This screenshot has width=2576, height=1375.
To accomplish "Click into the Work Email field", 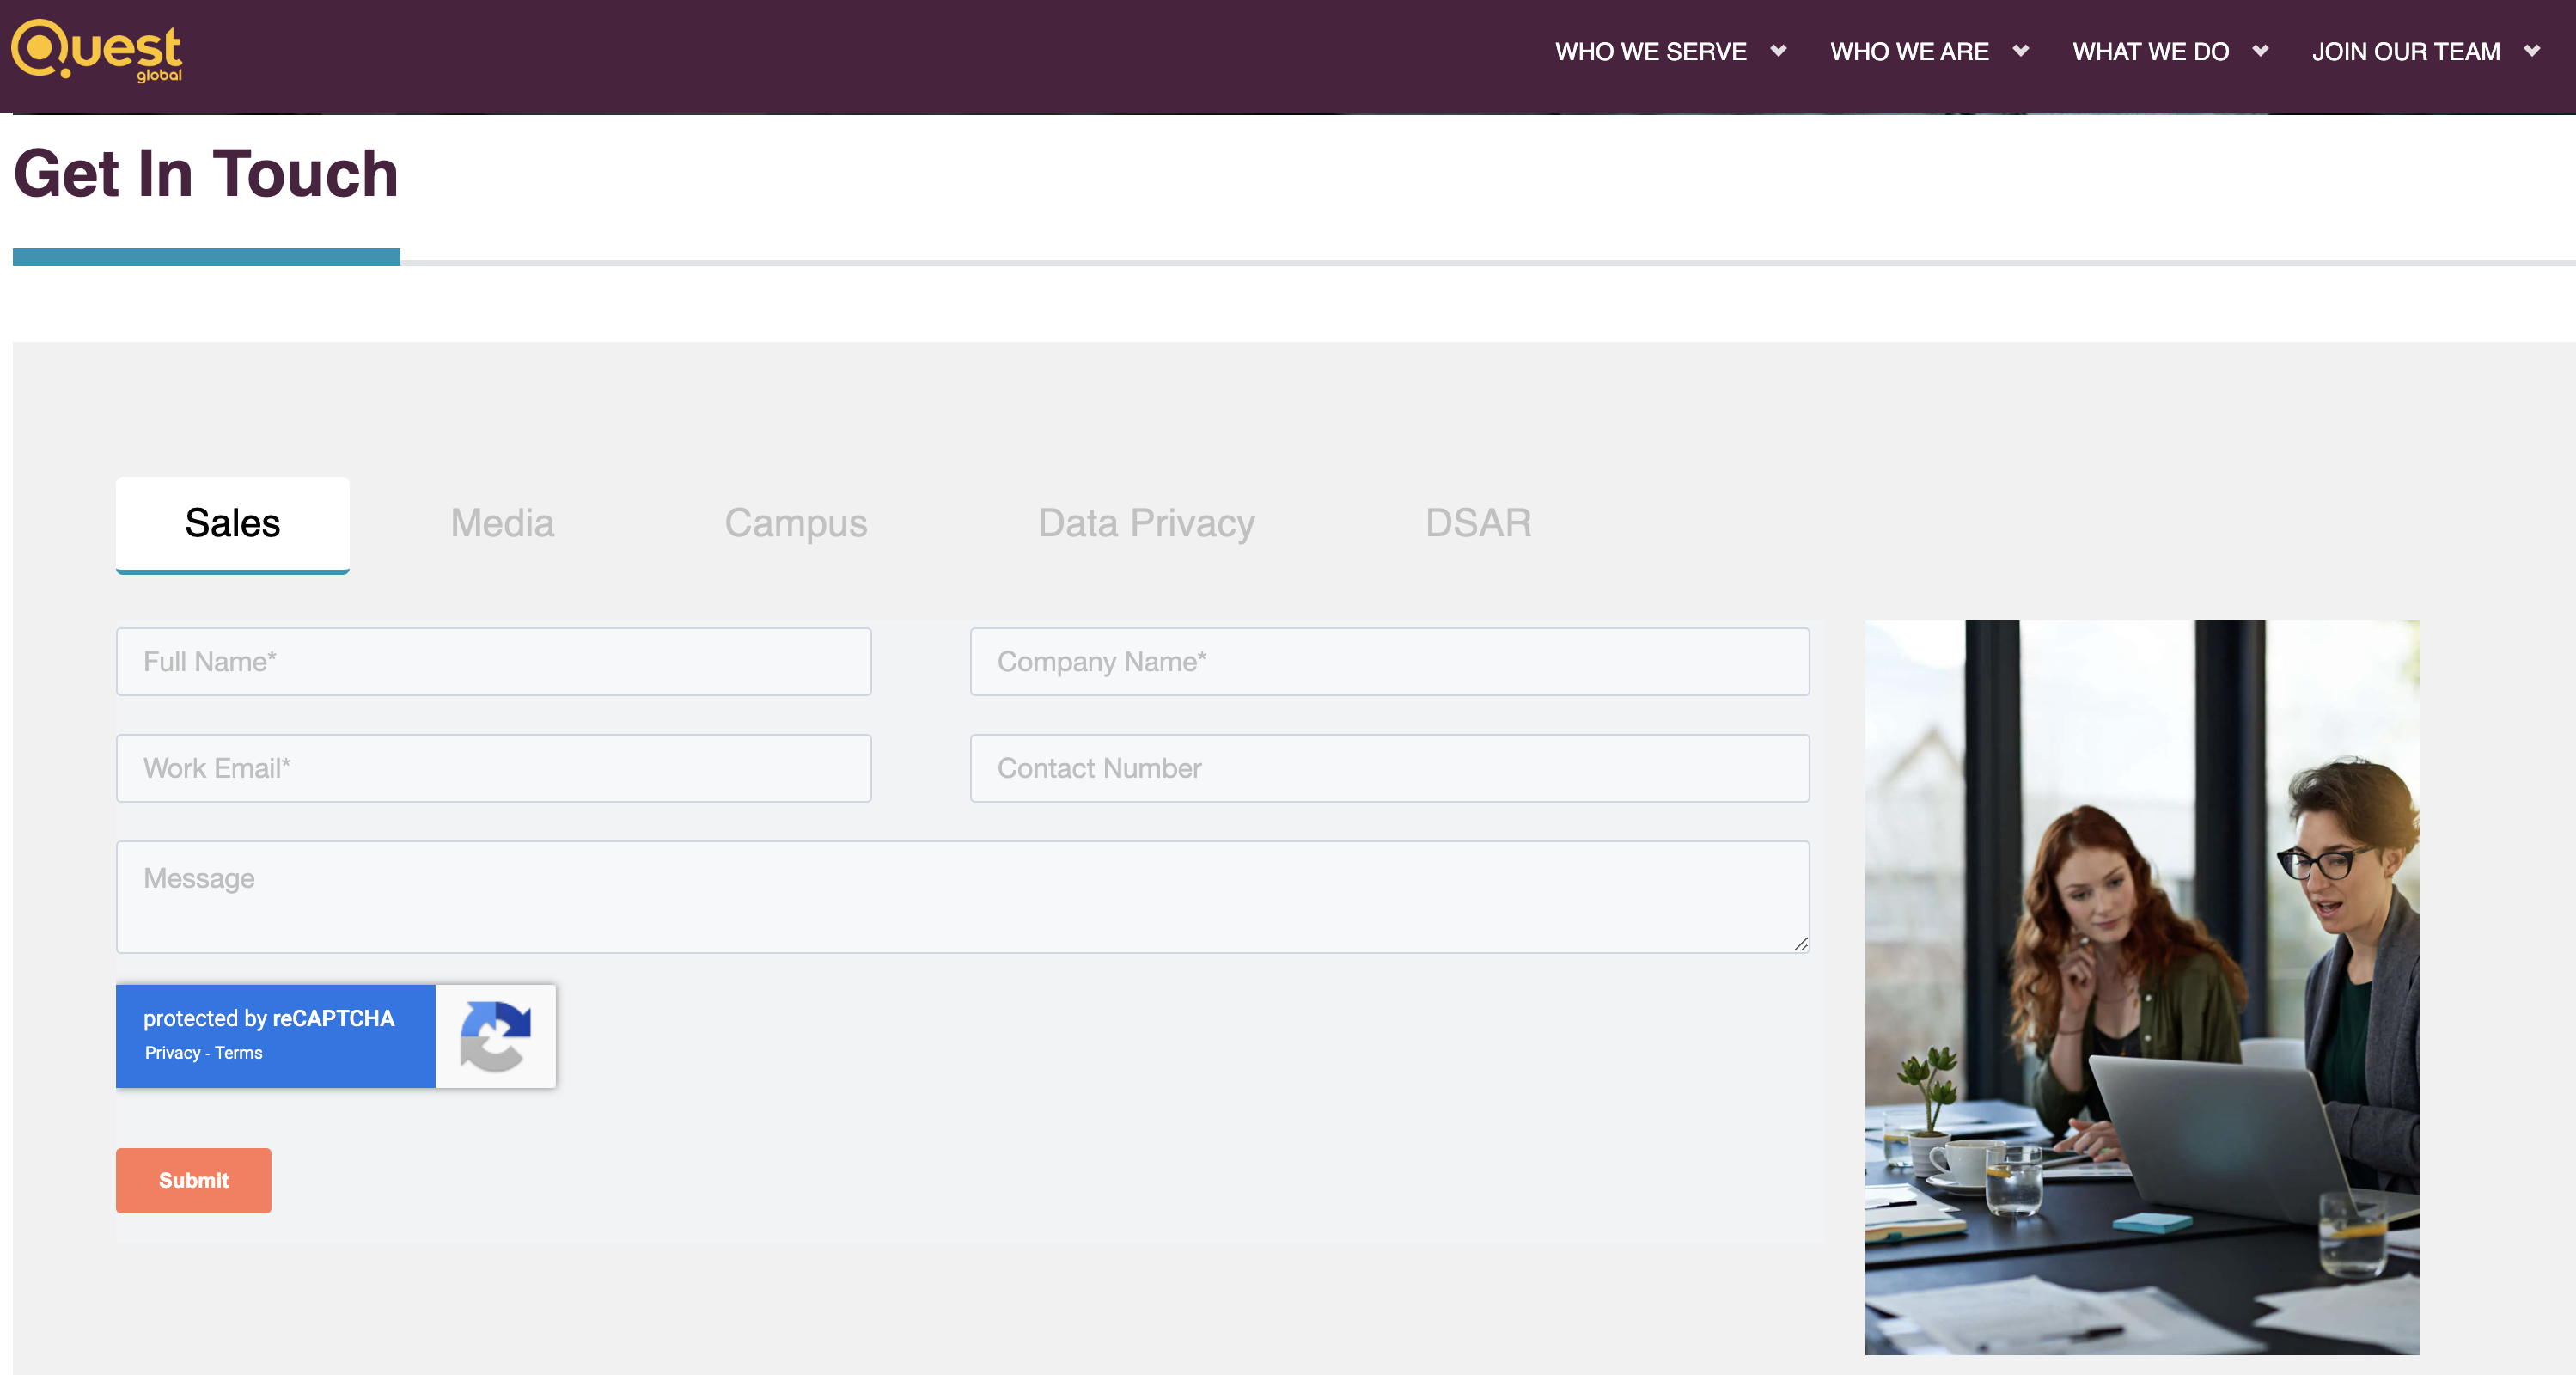I will point(493,768).
